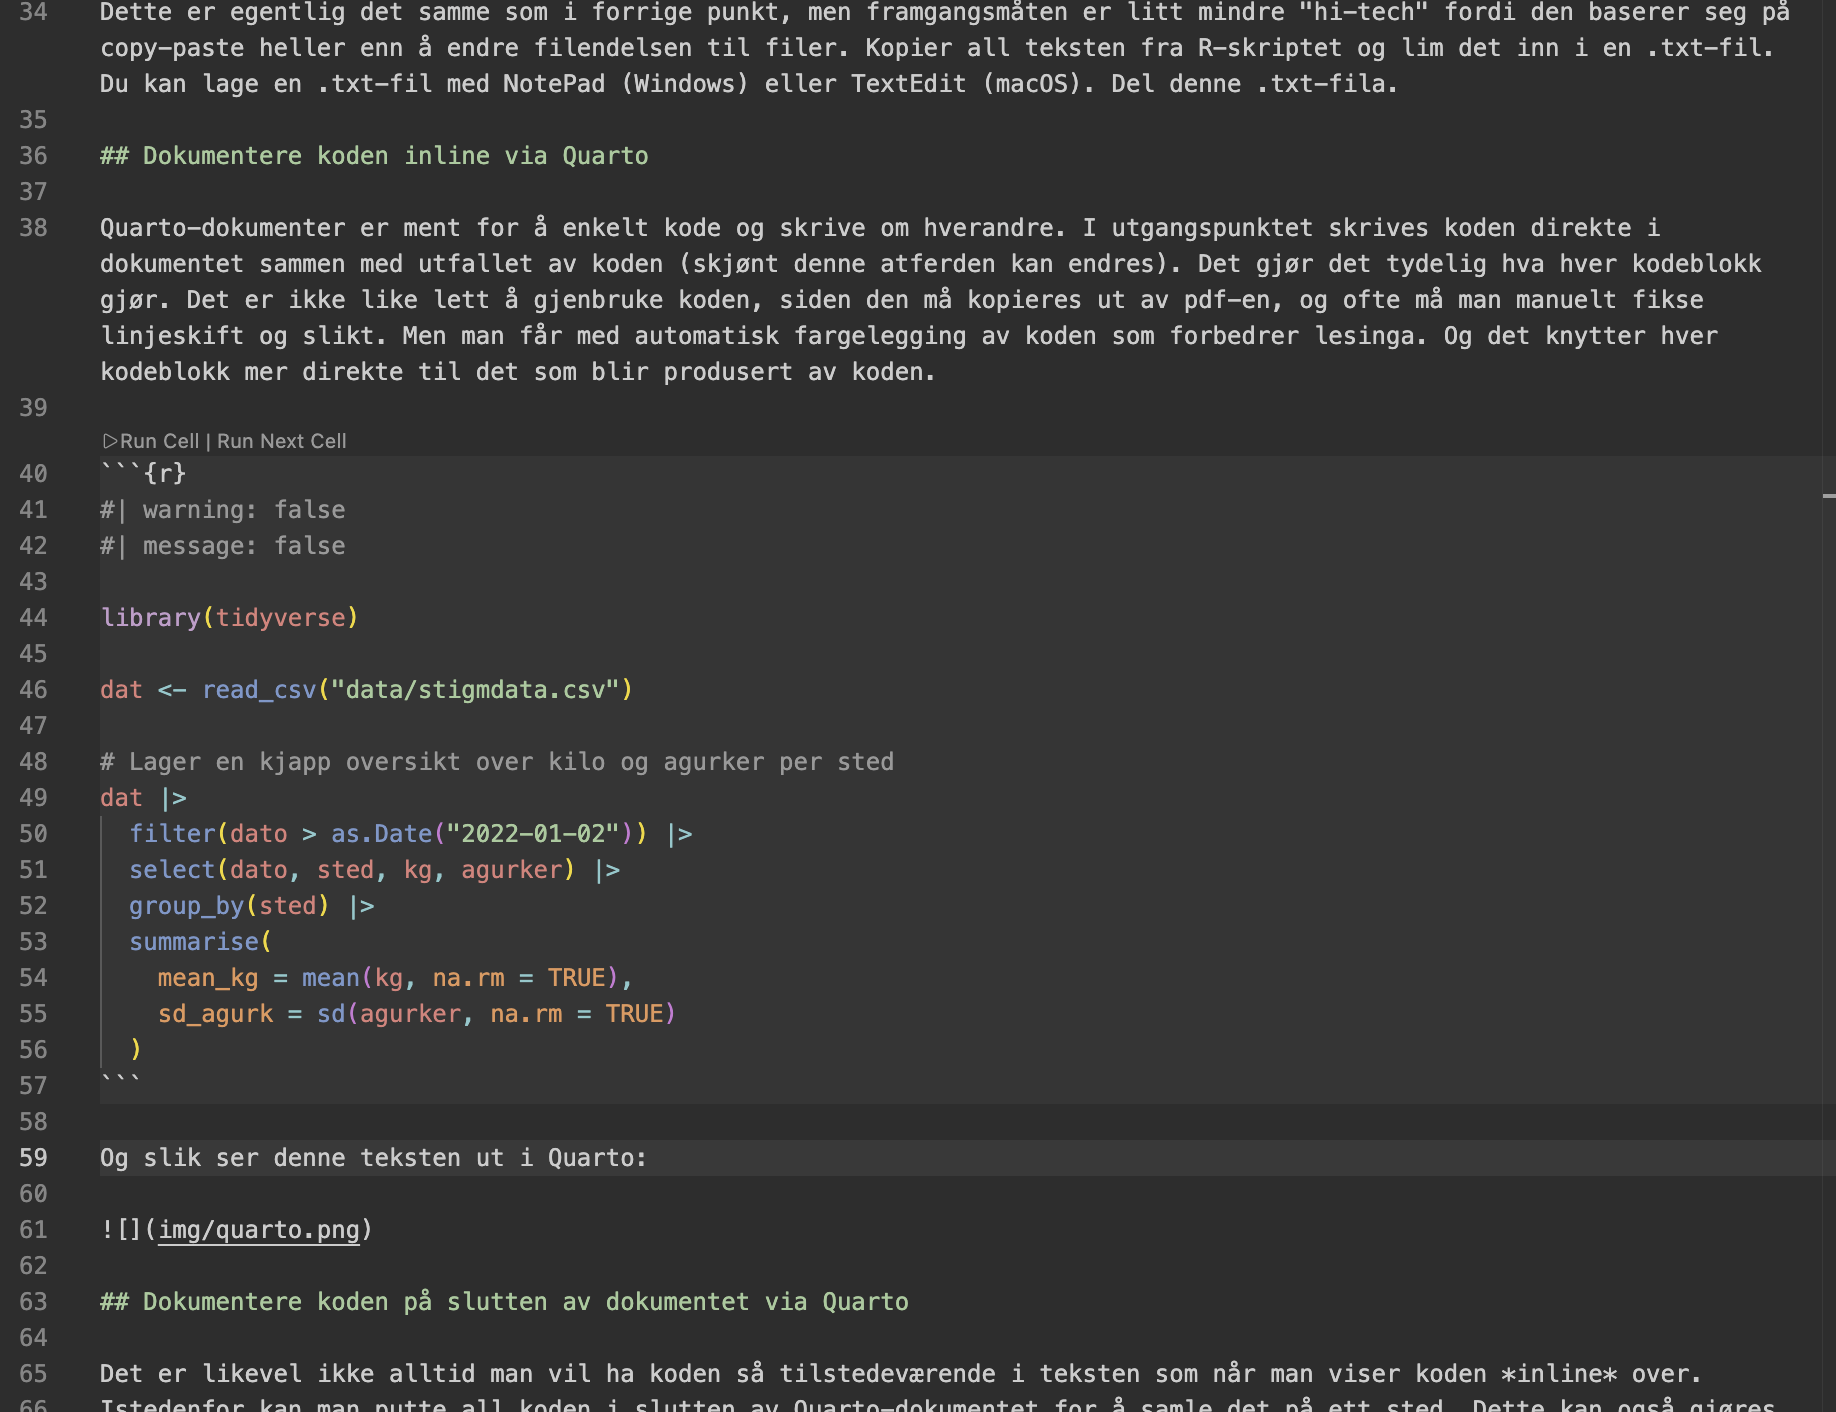Place cursor on heading 'Dokumentere koden inline via Quarto'
The image size is (1836, 1412).
point(394,156)
